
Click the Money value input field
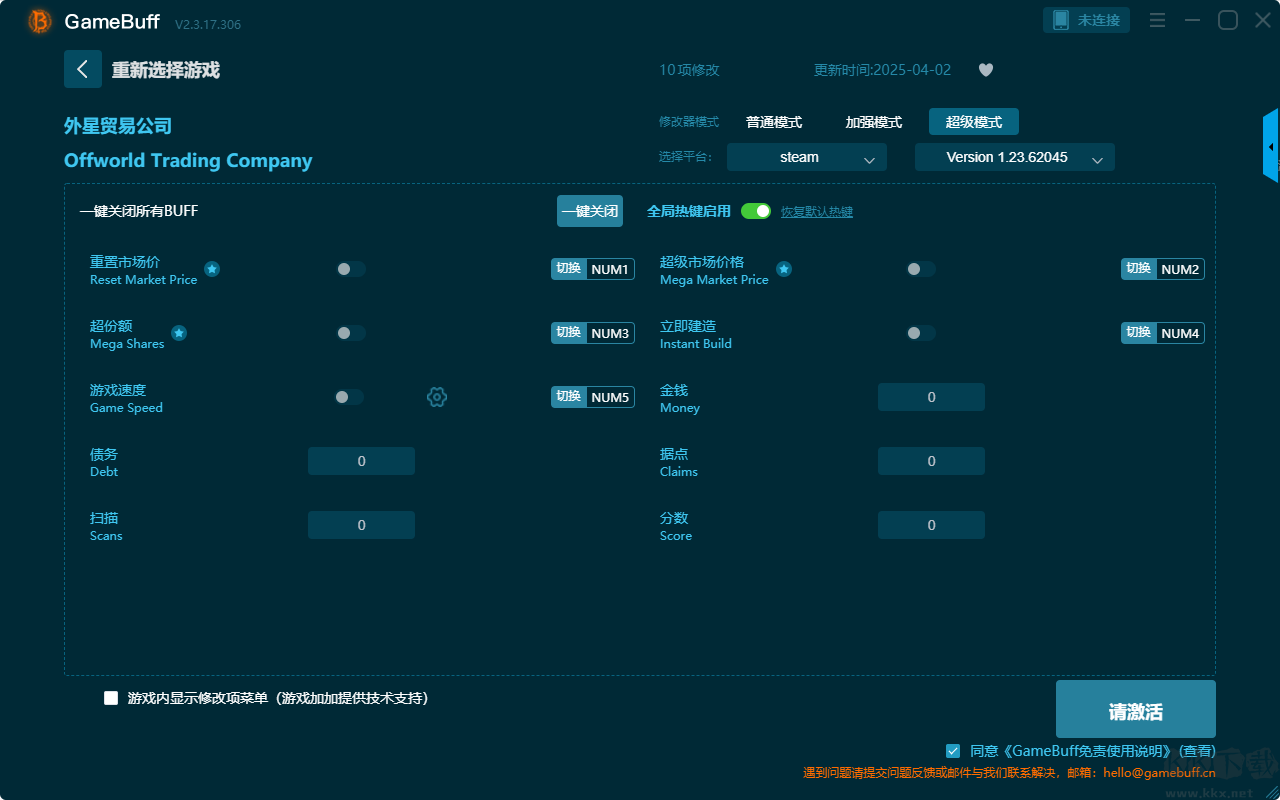(931, 397)
